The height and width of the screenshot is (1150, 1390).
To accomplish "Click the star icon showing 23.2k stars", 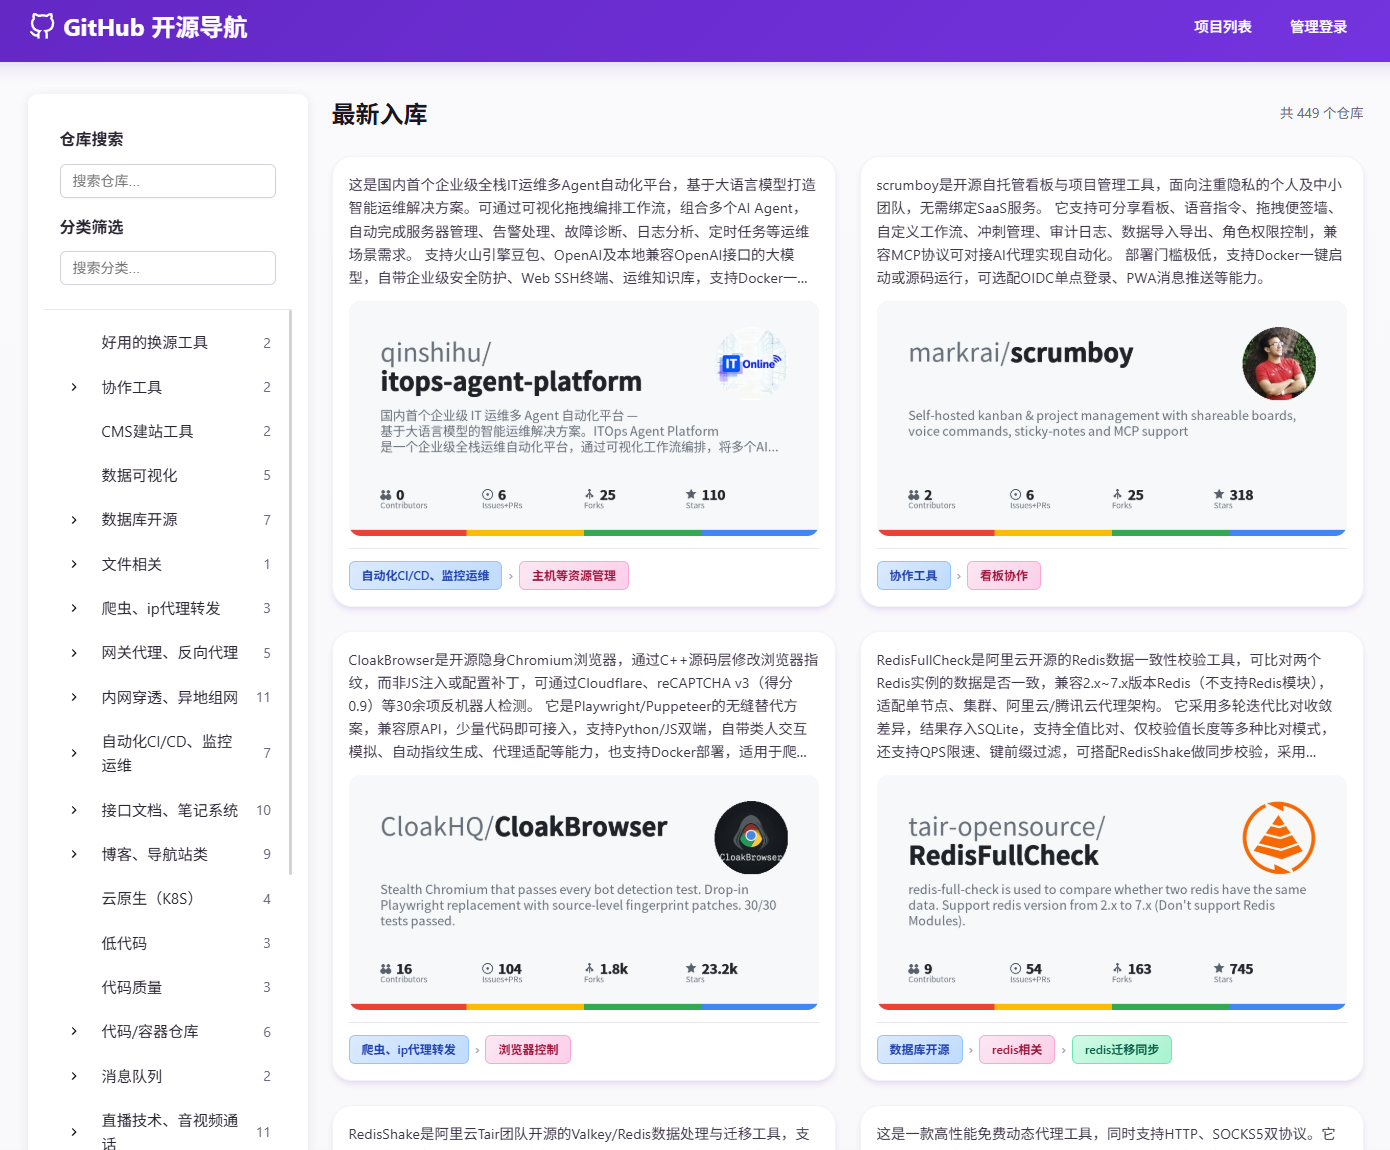I will (x=691, y=968).
